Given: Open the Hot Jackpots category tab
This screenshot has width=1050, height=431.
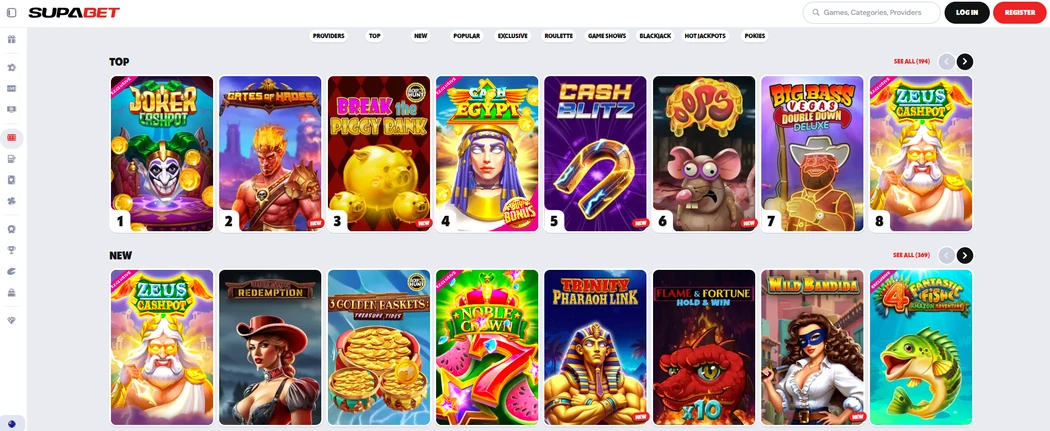Looking at the screenshot, I should click(705, 36).
